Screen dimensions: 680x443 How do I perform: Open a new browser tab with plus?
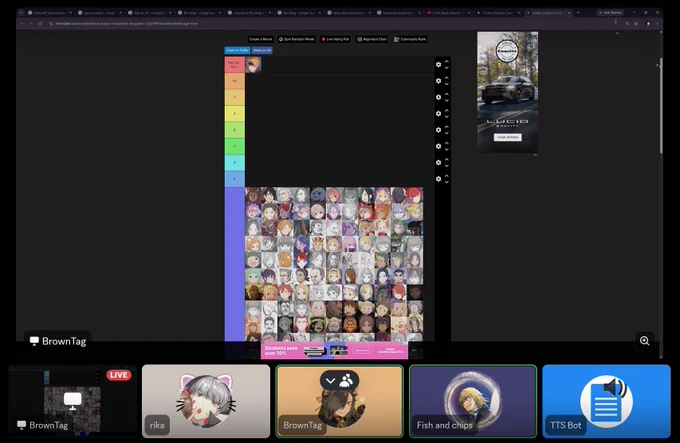coord(578,13)
